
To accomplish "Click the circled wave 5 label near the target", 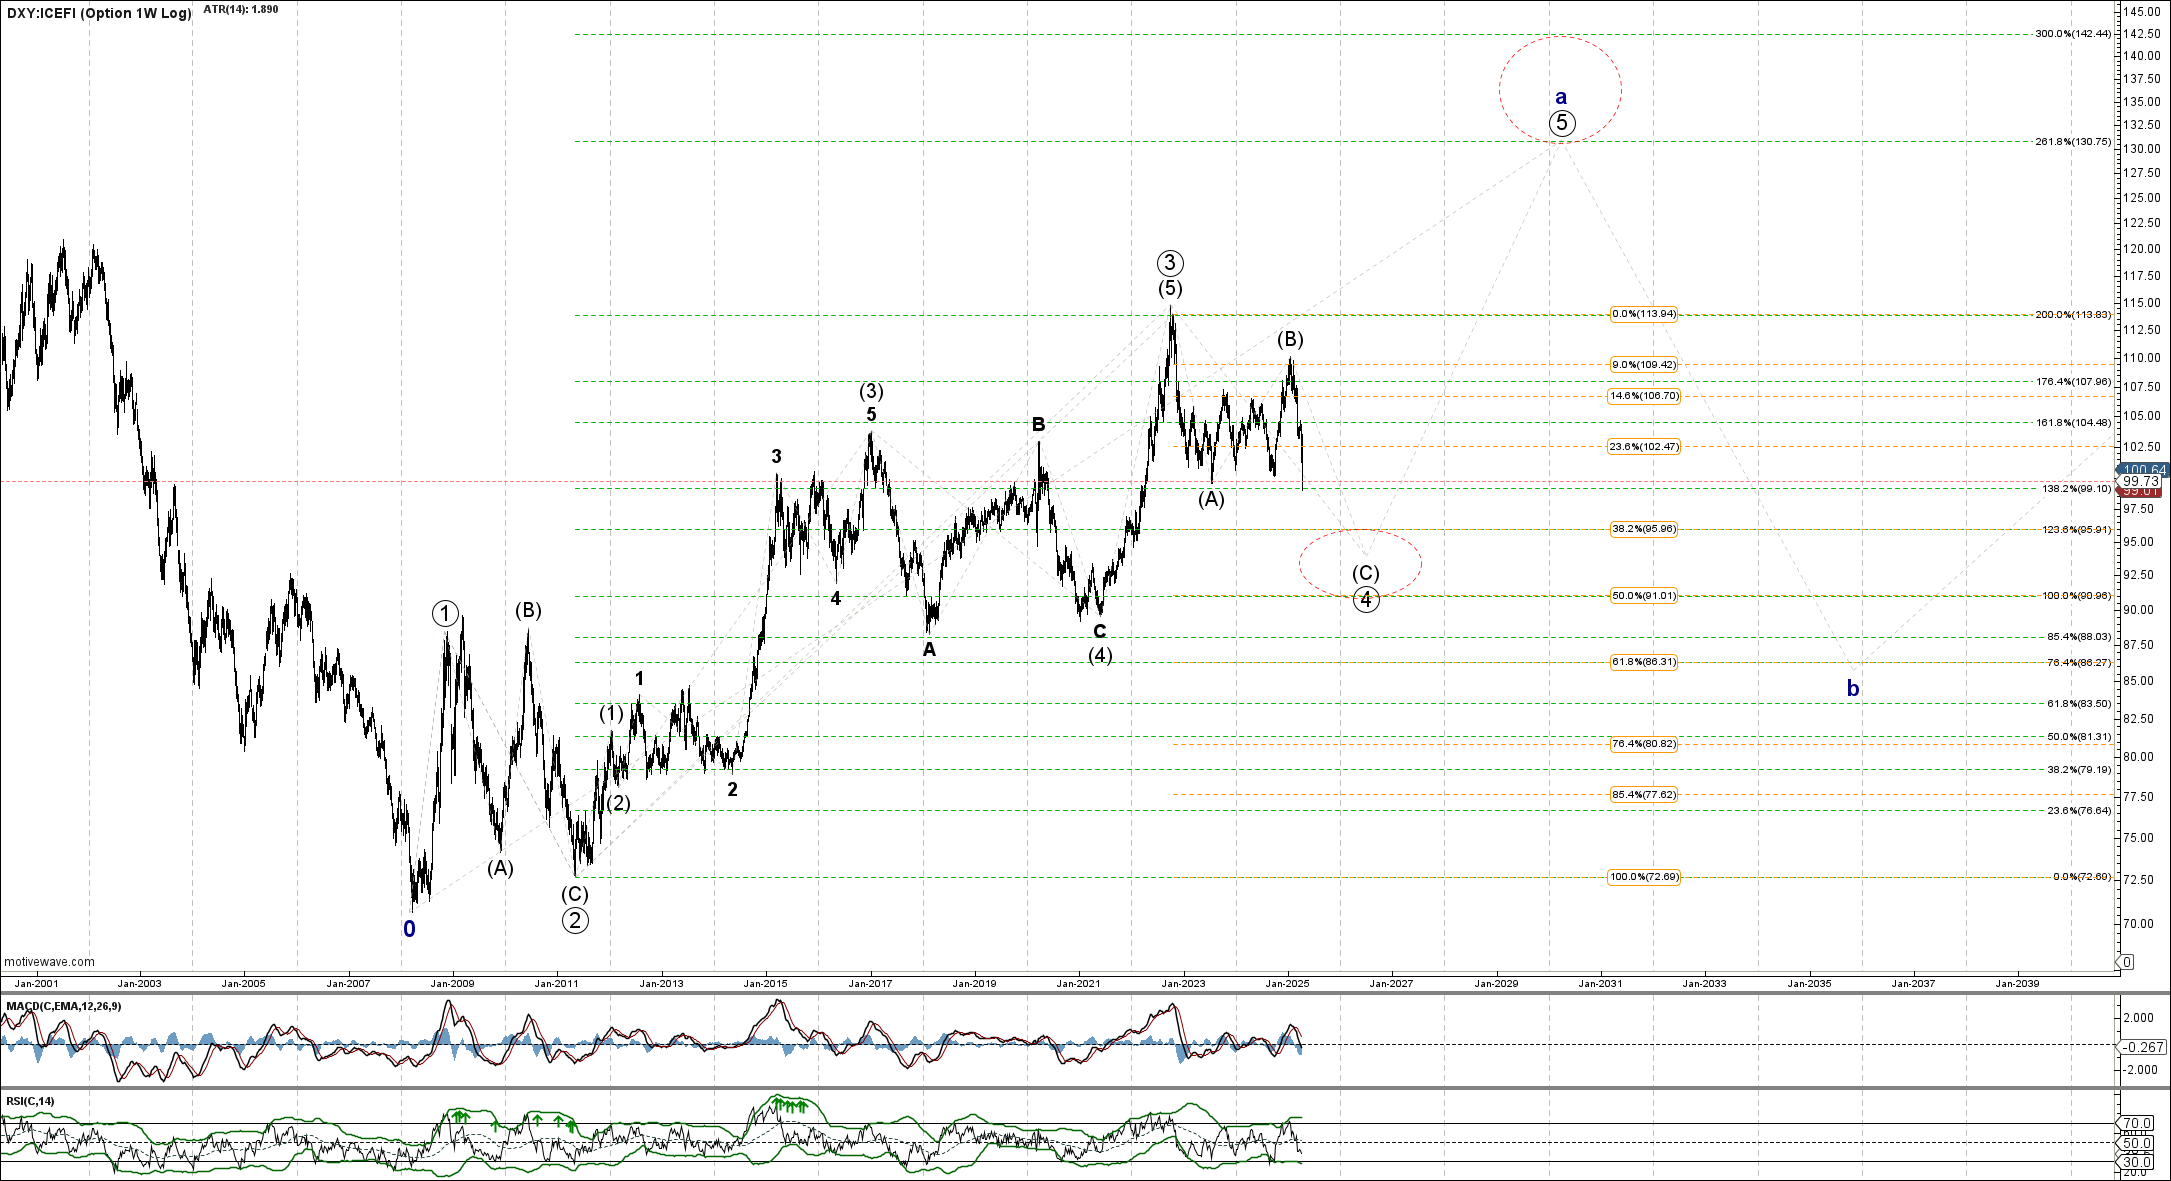I will [x=1562, y=123].
